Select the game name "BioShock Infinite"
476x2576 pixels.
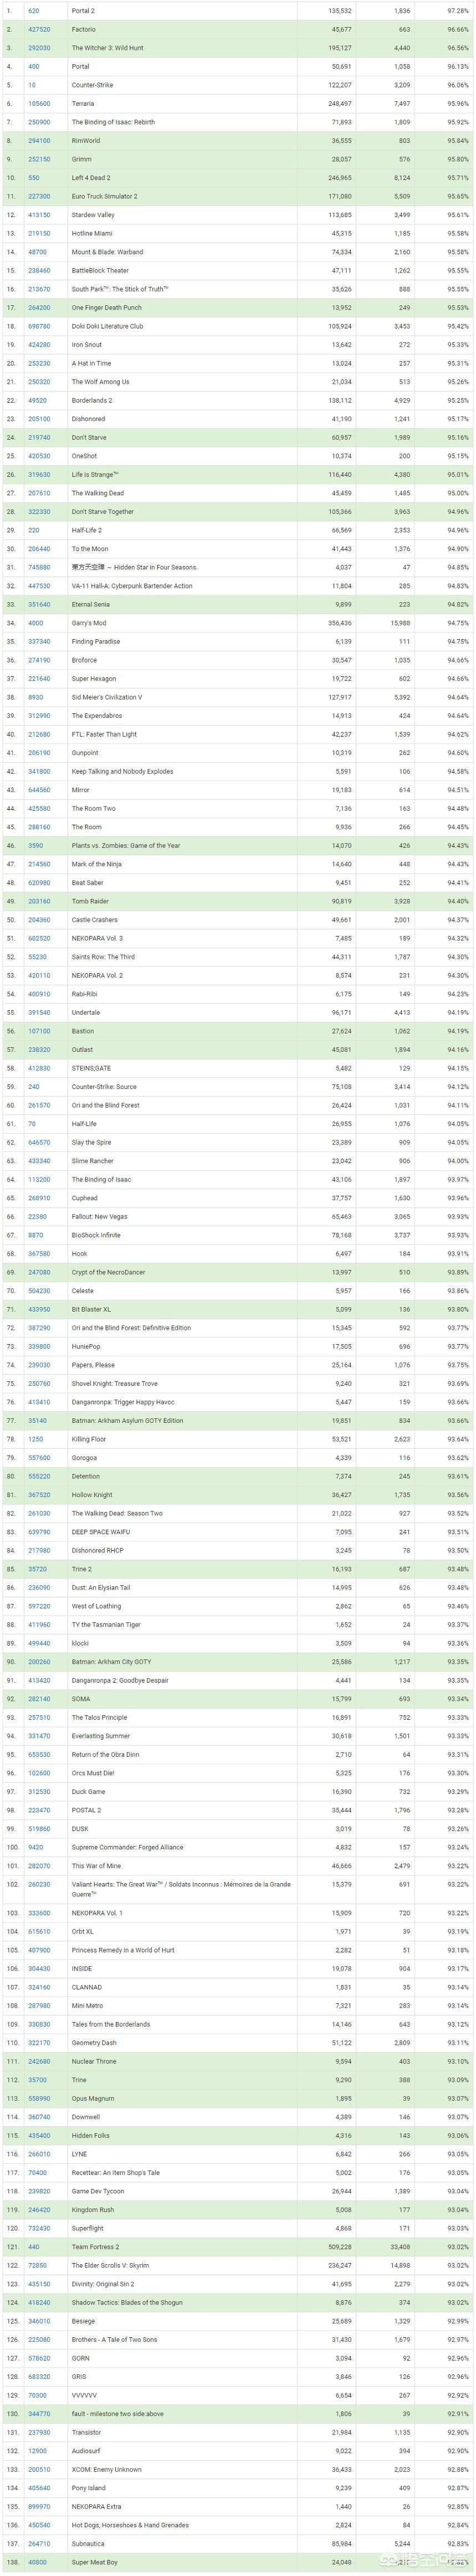pyautogui.click(x=96, y=1235)
